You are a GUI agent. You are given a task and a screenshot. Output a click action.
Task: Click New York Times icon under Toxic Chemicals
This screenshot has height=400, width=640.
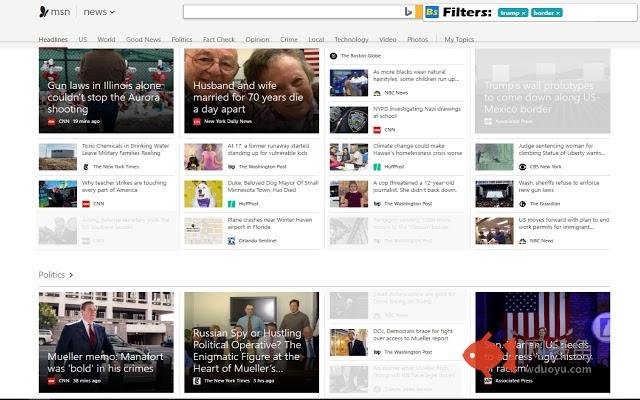[x=86, y=167]
